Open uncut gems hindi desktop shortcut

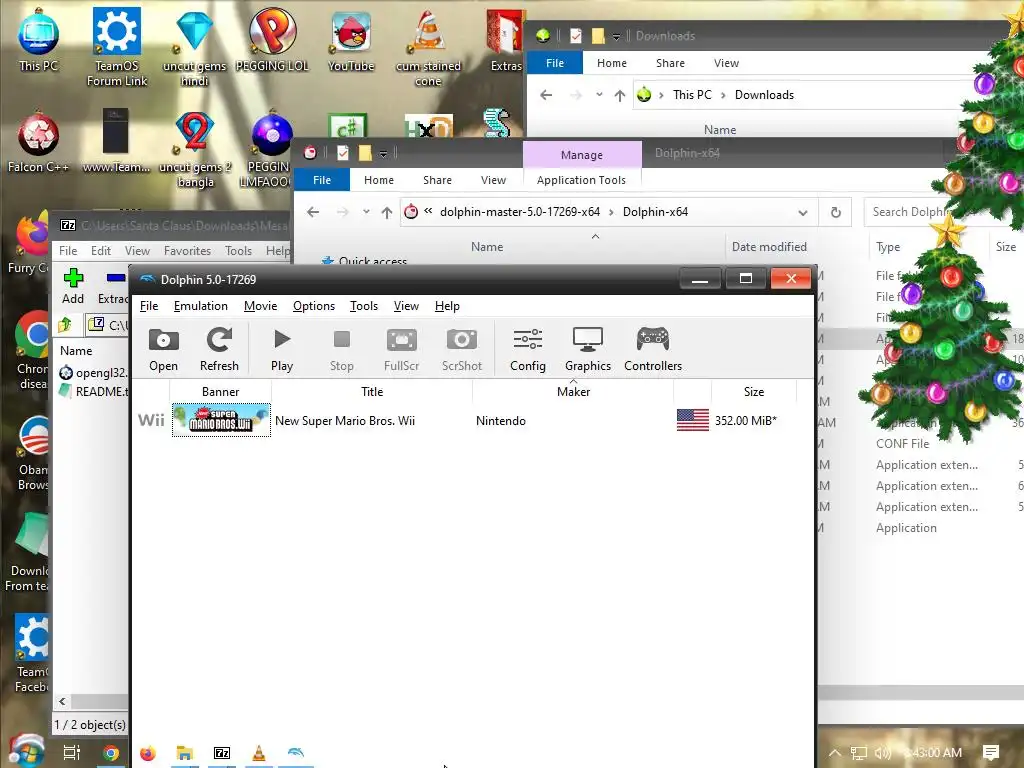194,47
